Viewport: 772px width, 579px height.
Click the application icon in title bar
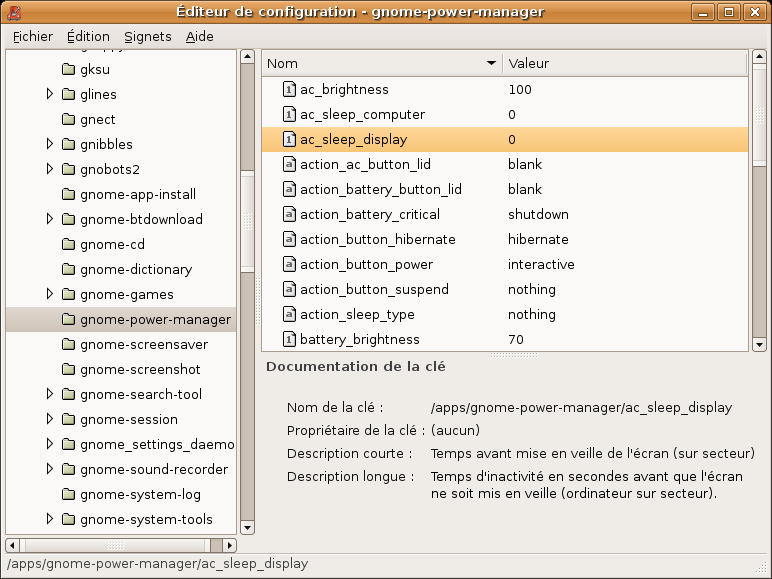pos(14,12)
